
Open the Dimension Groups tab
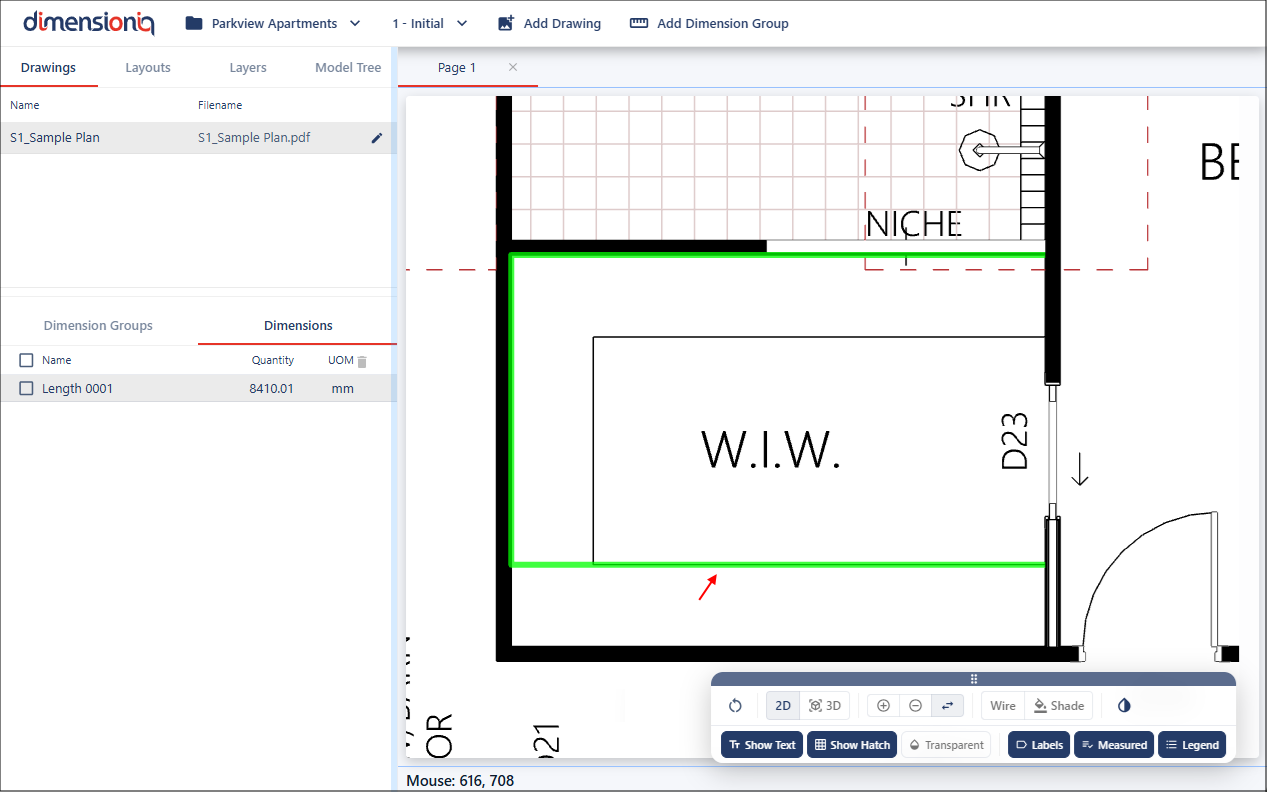point(98,326)
